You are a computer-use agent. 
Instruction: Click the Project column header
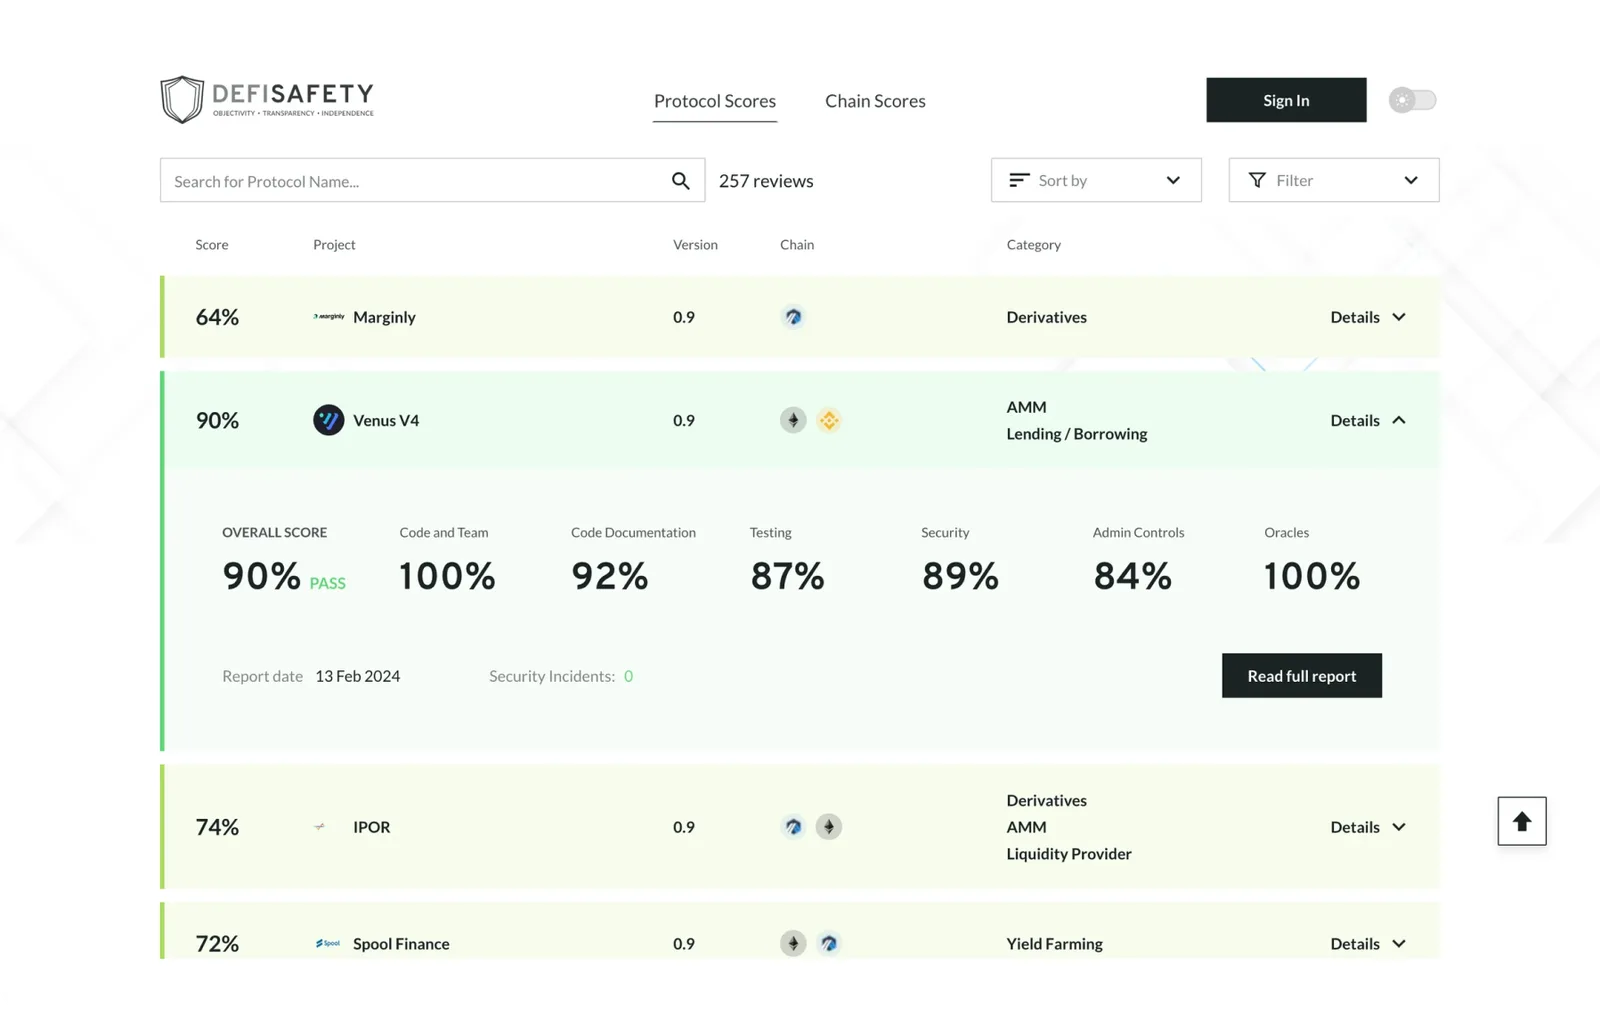coord(334,244)
